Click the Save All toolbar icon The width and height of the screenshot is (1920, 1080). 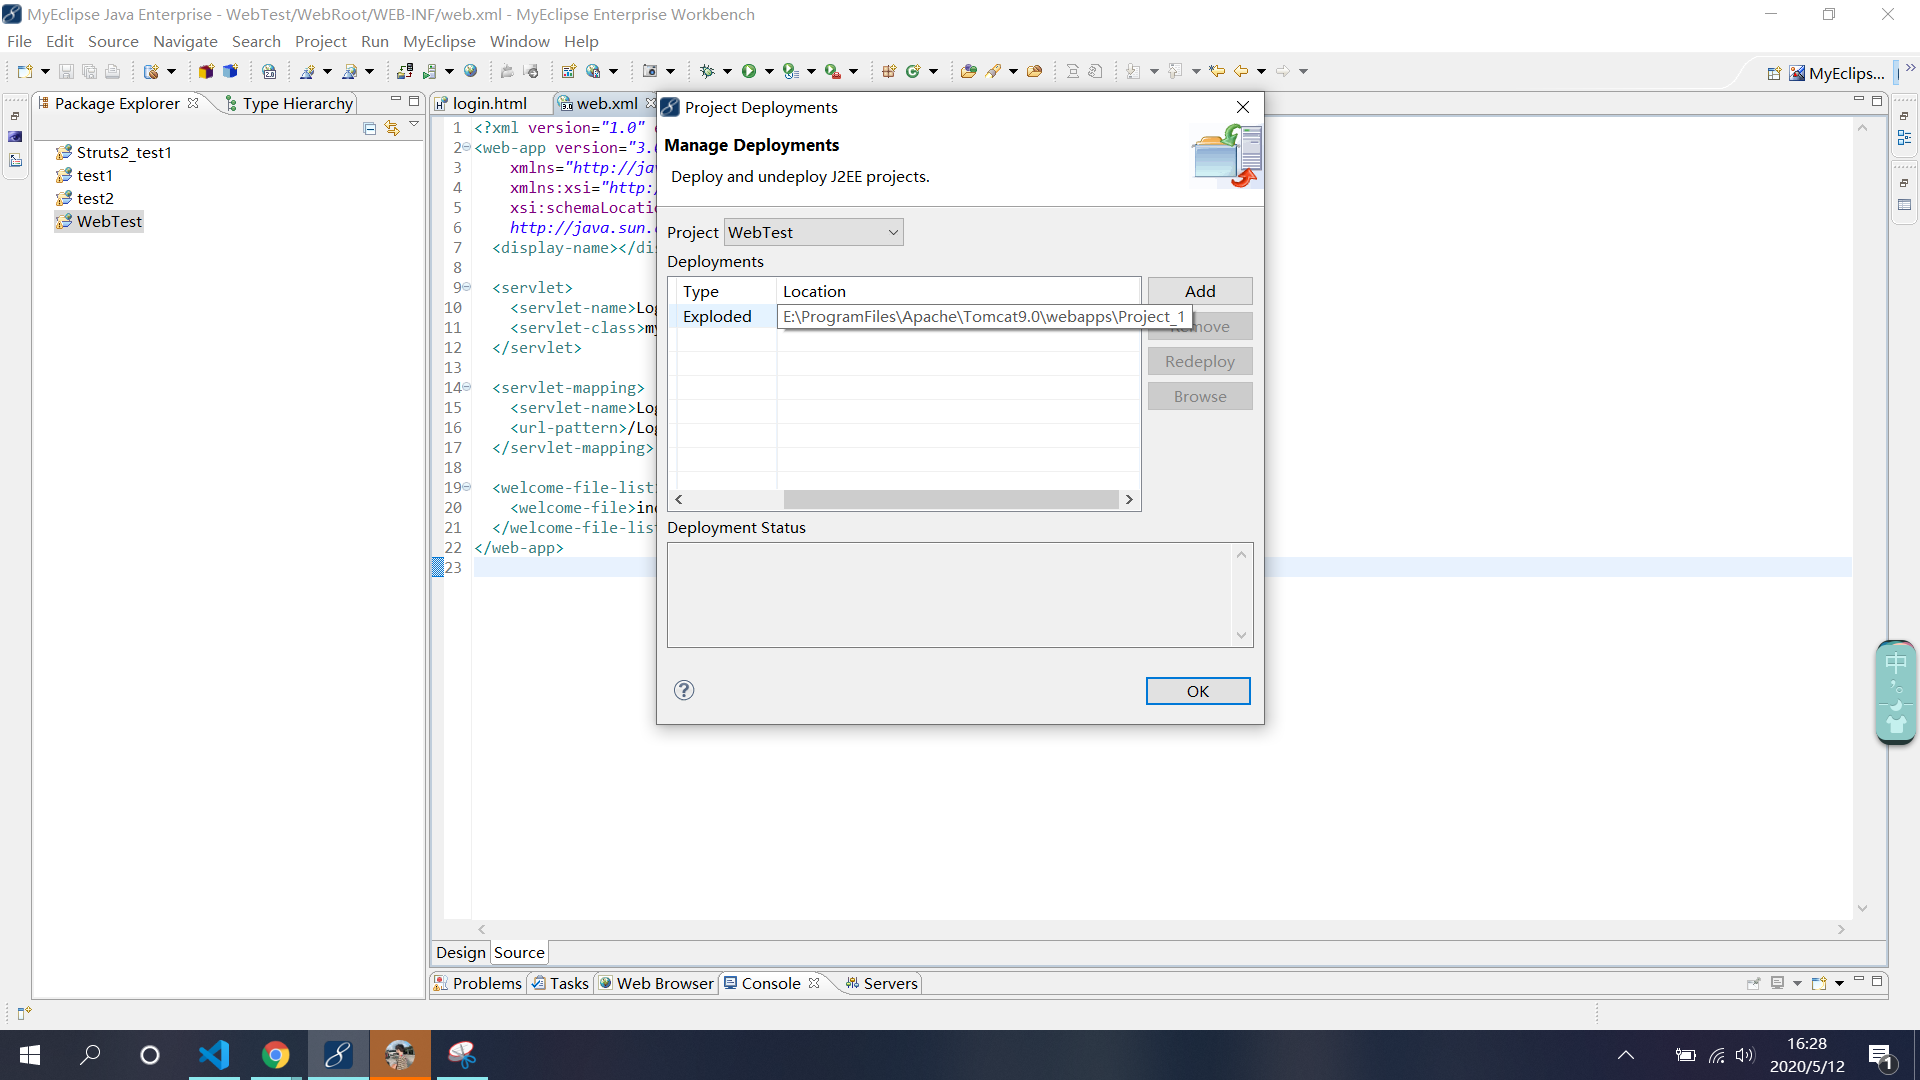tap(89, 71)
